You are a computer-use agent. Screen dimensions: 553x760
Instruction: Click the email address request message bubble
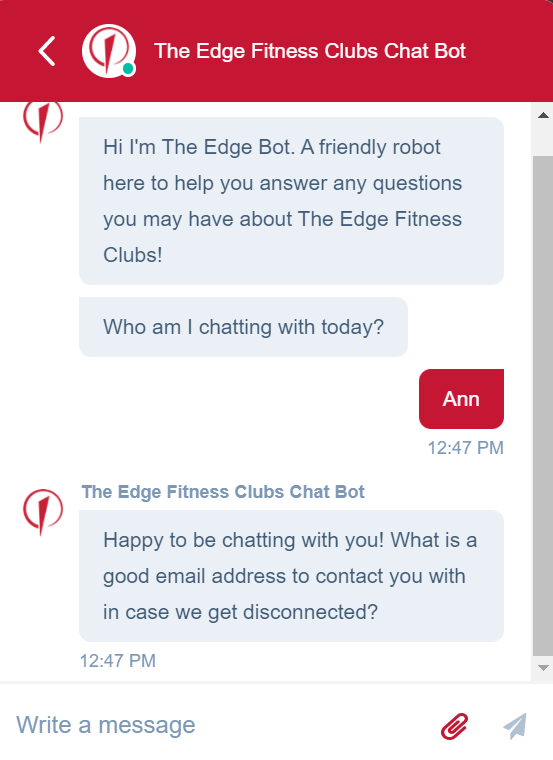point(291,576)
